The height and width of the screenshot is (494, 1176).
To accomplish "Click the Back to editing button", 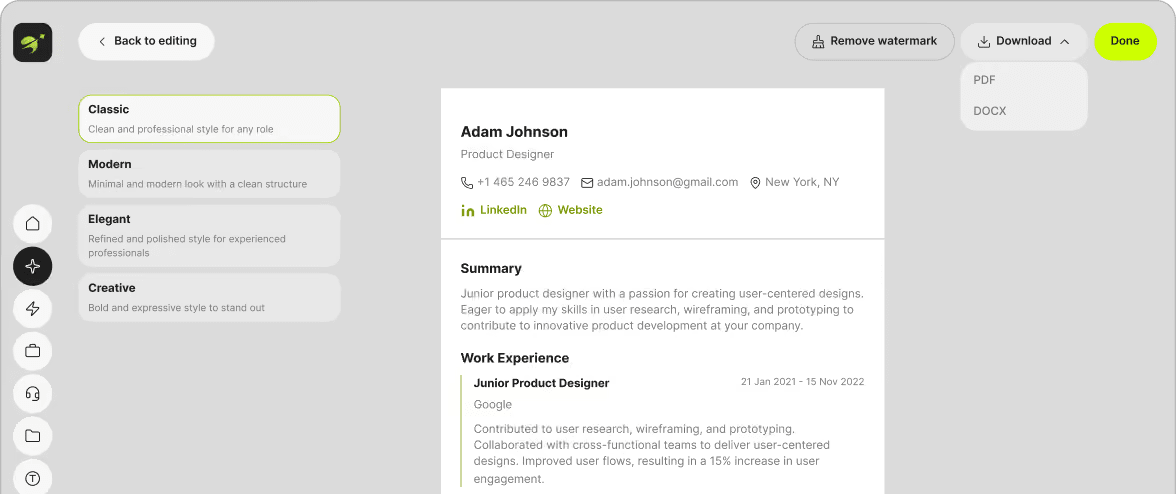I will pyautogui.click(x=146, y=41).
